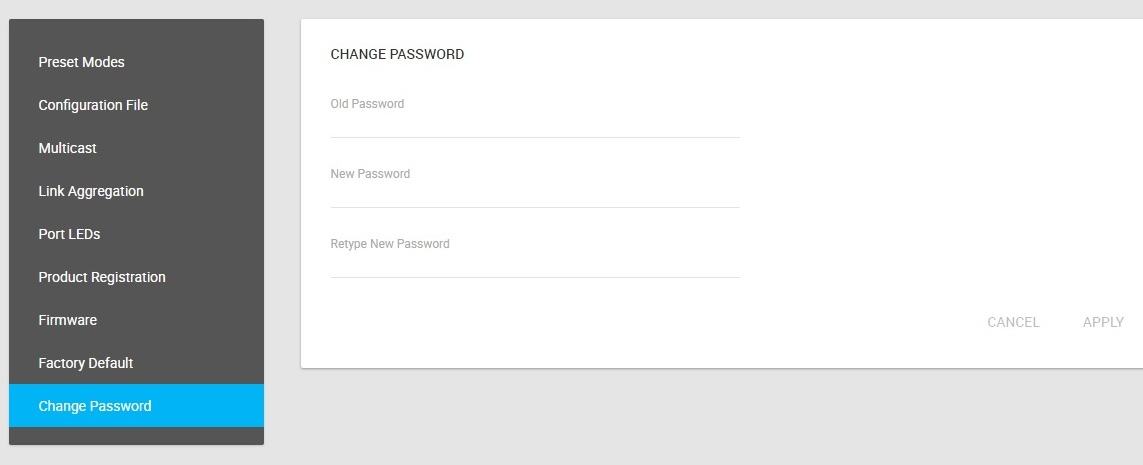Click the CHANGE PASSWORD panel heading

tap(397, 54)
